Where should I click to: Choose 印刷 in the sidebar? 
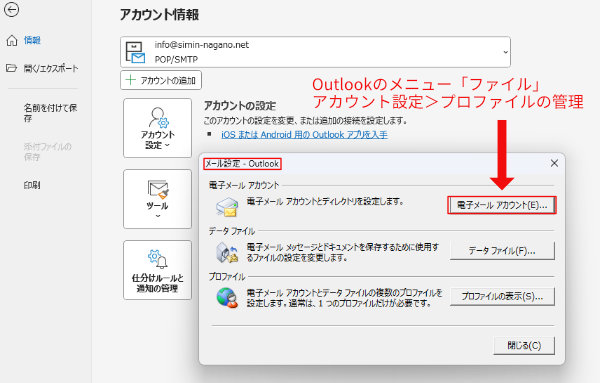(x=32, y=185)
